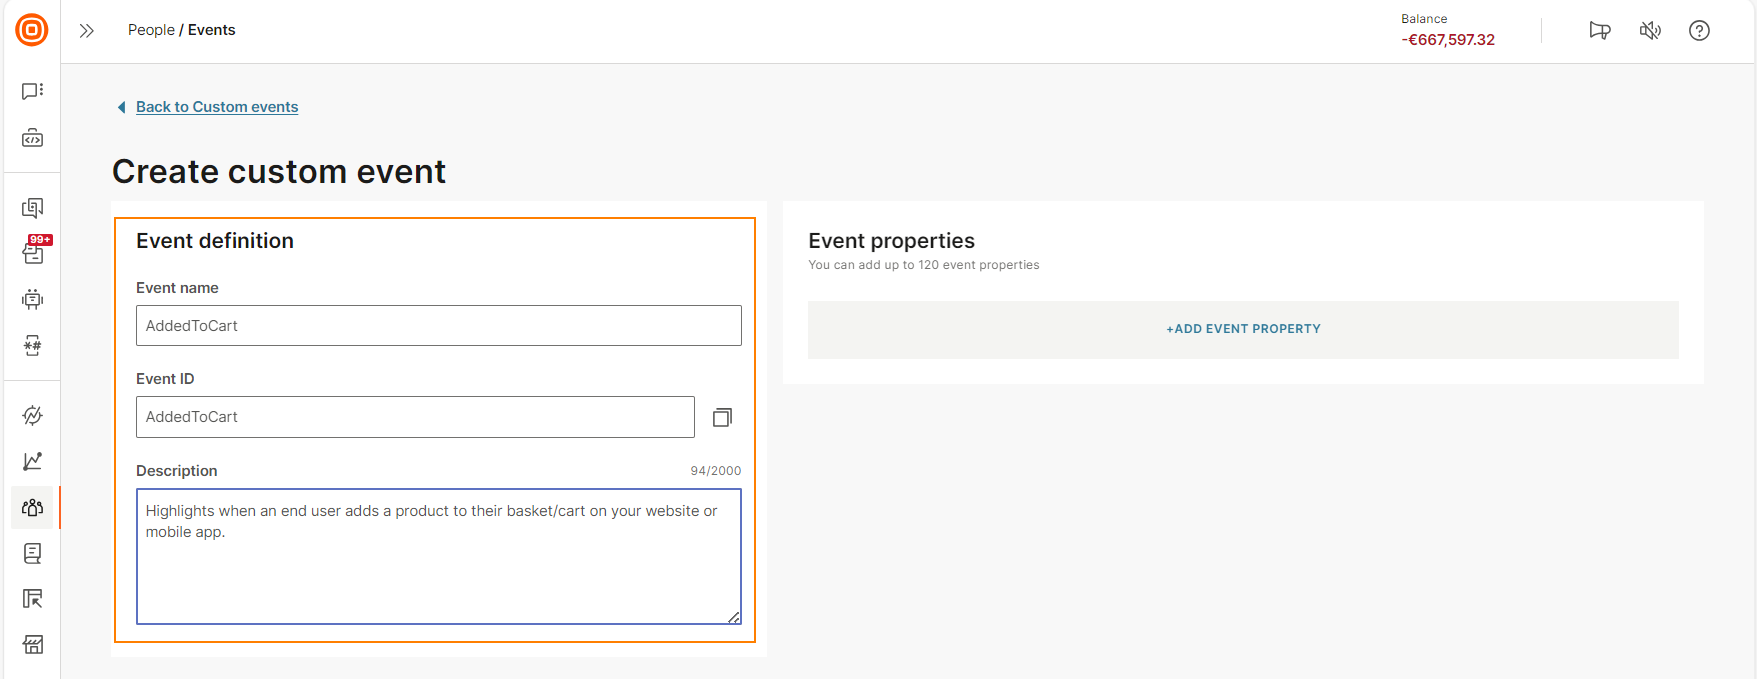Open the help question mark icon
Viewport: 1757px width, 679px height.
pos(1699,31)
